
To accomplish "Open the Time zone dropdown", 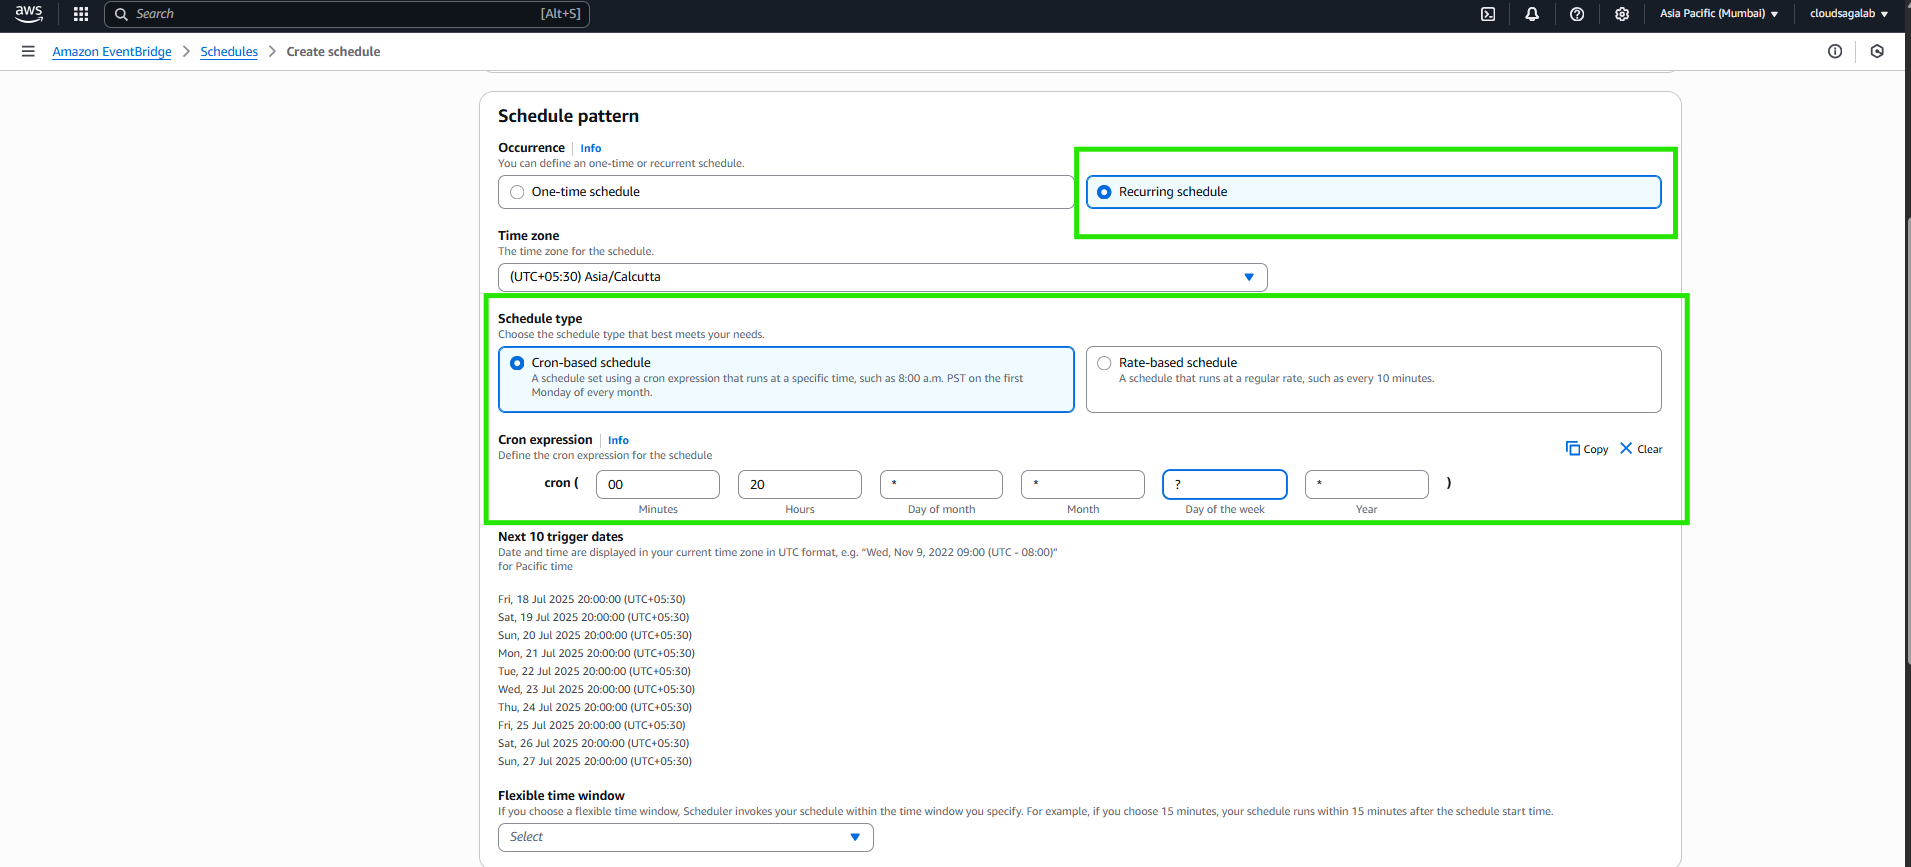I will coord(882,277).
